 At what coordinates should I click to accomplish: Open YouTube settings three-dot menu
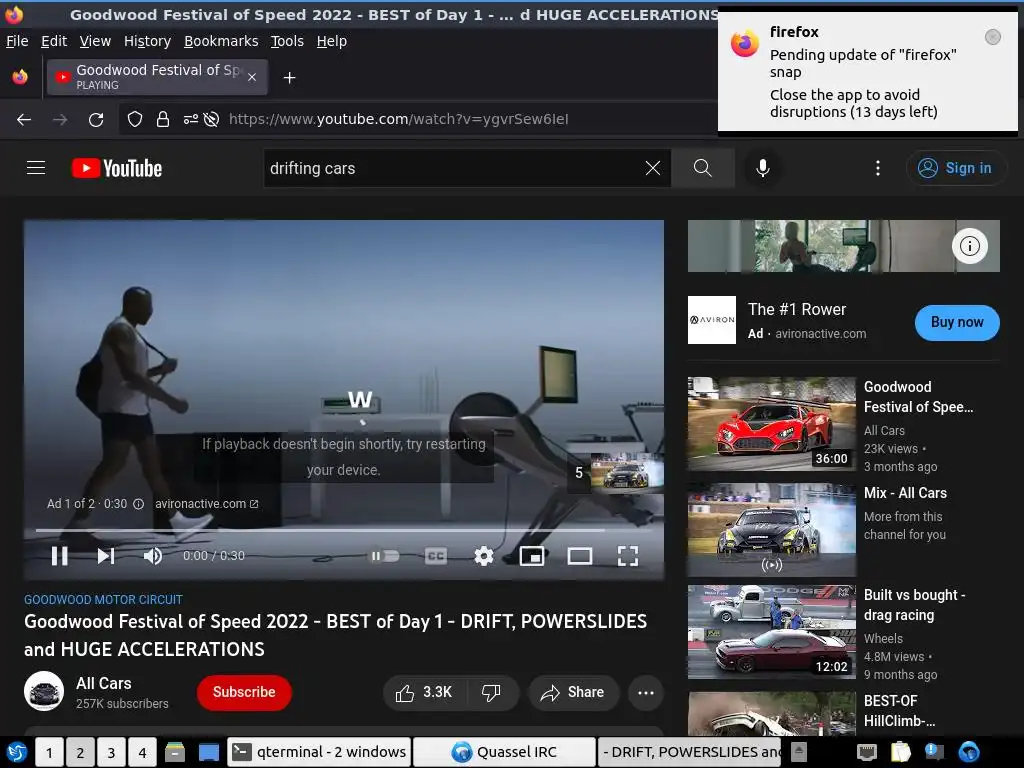tap(877, 168)
